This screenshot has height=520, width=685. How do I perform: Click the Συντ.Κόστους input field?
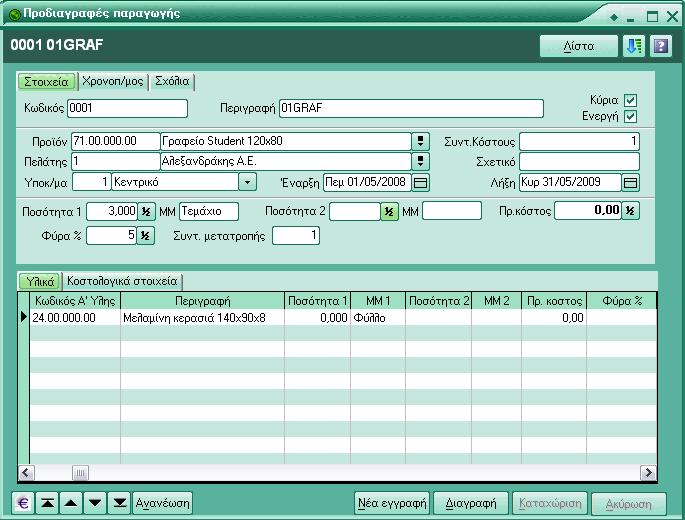click(579, 141)
